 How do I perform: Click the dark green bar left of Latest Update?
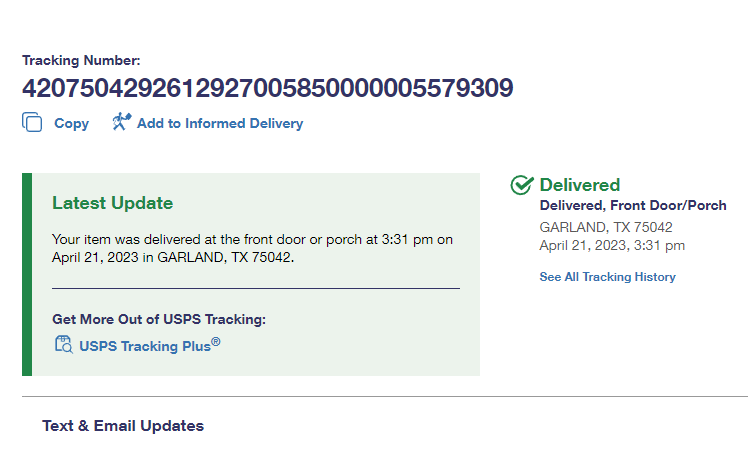(x=27, y=274)
